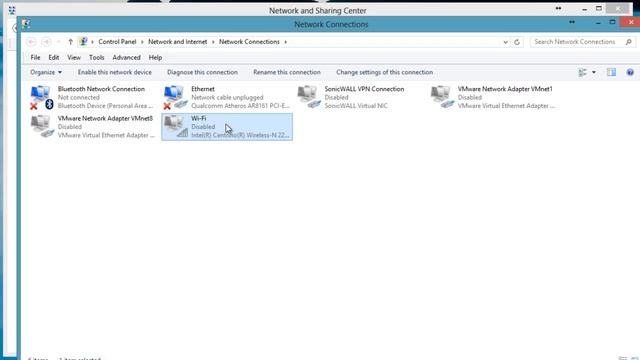The width and height of the screenshot is (640, 360).
Task: Close the Network Connections window
Action: pyautogui.click(x=631, y=22)
